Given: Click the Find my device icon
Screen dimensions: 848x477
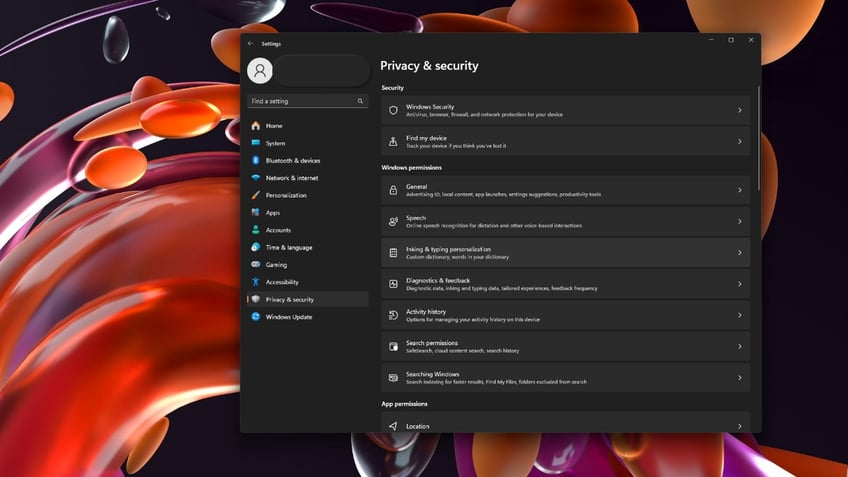Looking at the screenshot, I should [x=393, y=142].
